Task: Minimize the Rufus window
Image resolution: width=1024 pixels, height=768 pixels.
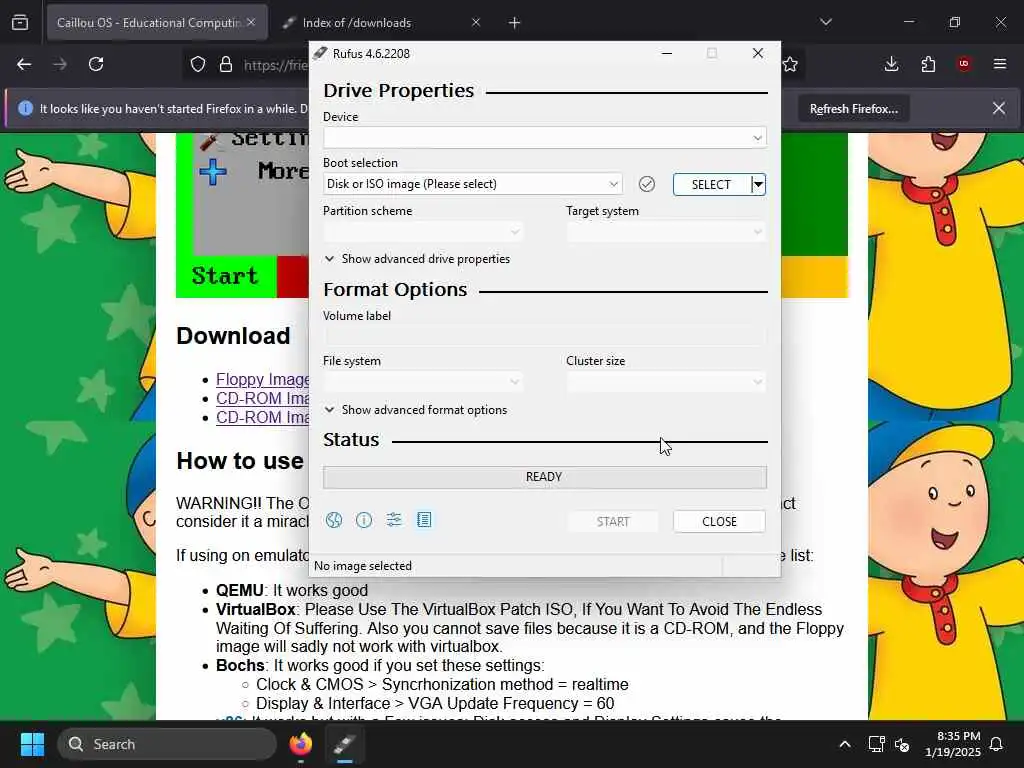Action: [667, 54]
